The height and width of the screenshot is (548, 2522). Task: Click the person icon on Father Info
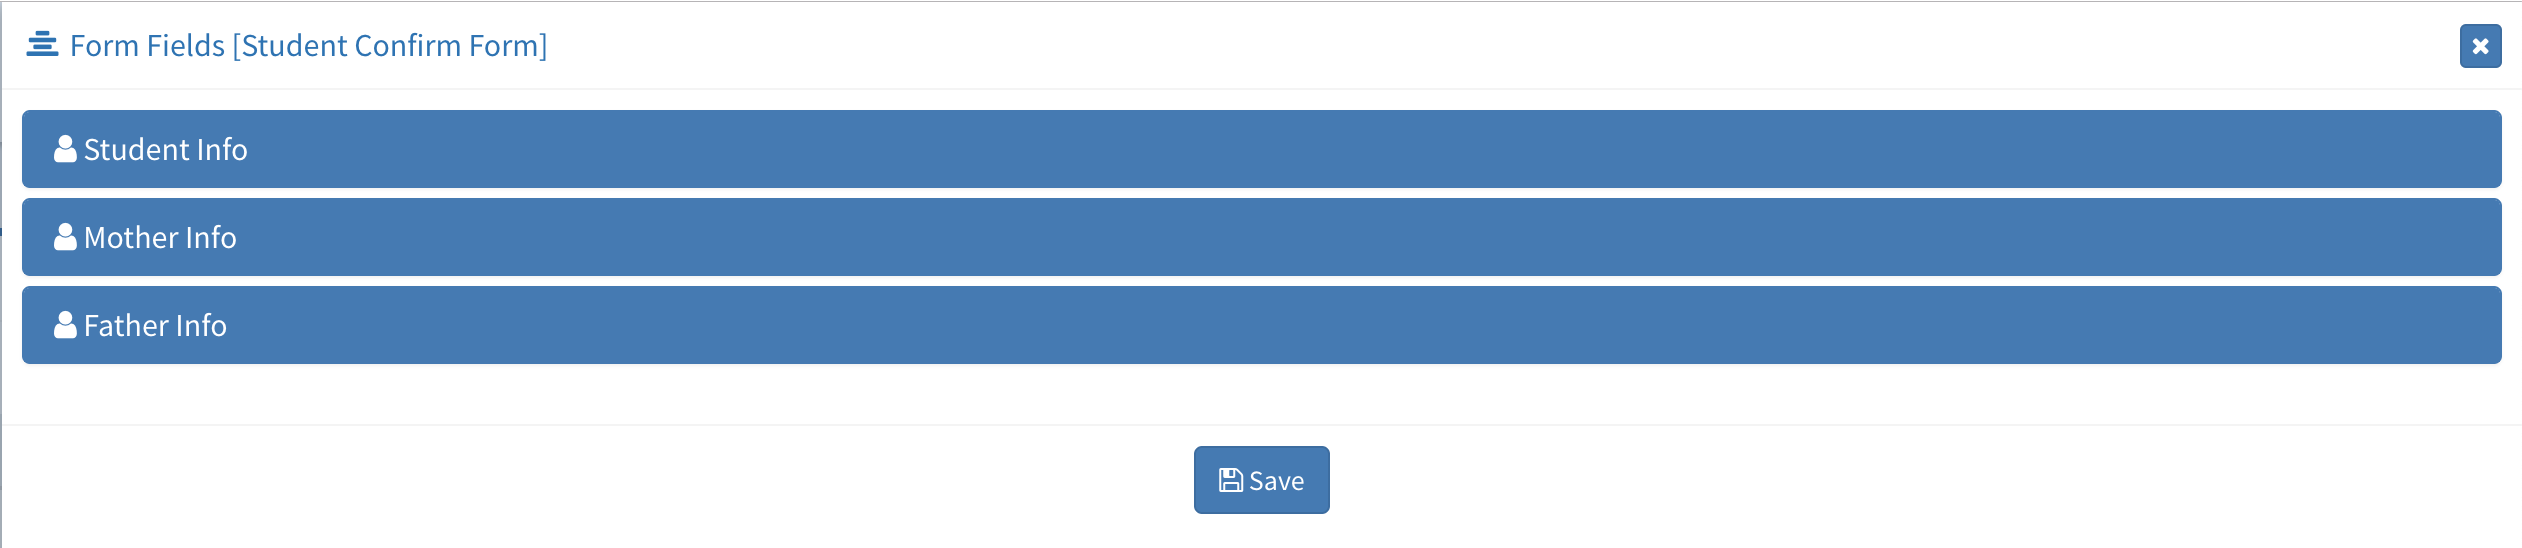point(65,325)
